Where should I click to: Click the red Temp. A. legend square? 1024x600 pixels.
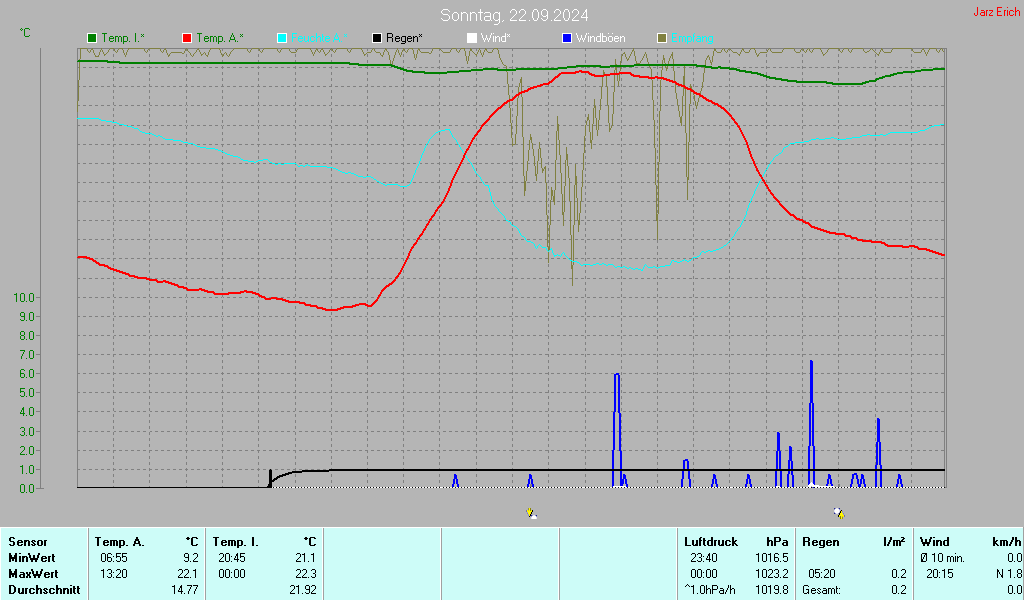click(187, 38)
